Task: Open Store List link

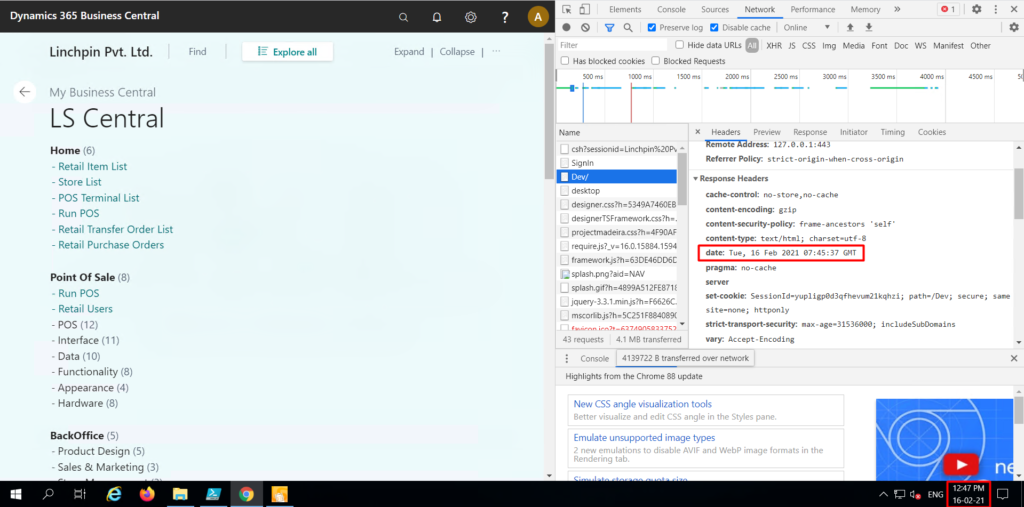Action: pos(80,182)
